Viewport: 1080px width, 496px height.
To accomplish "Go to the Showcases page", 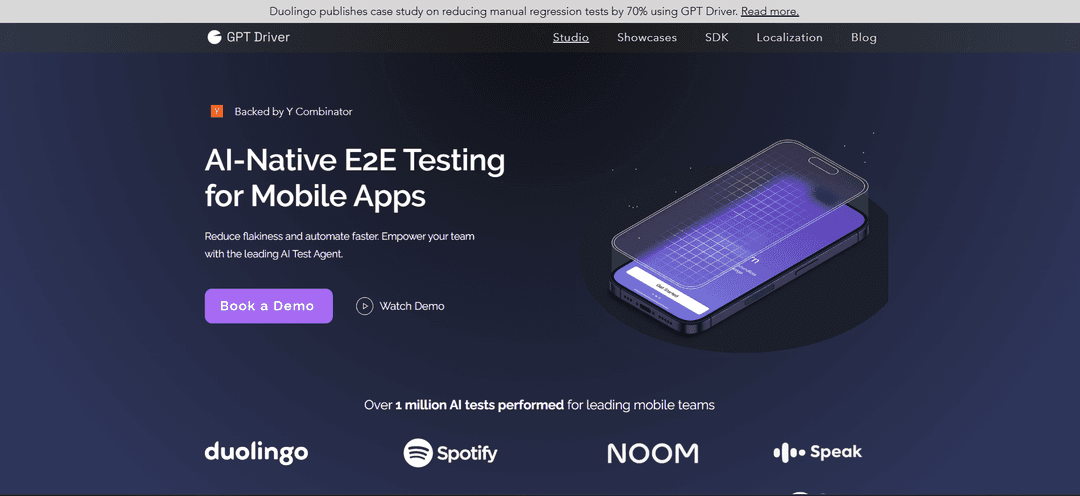I will click(647, 37).
